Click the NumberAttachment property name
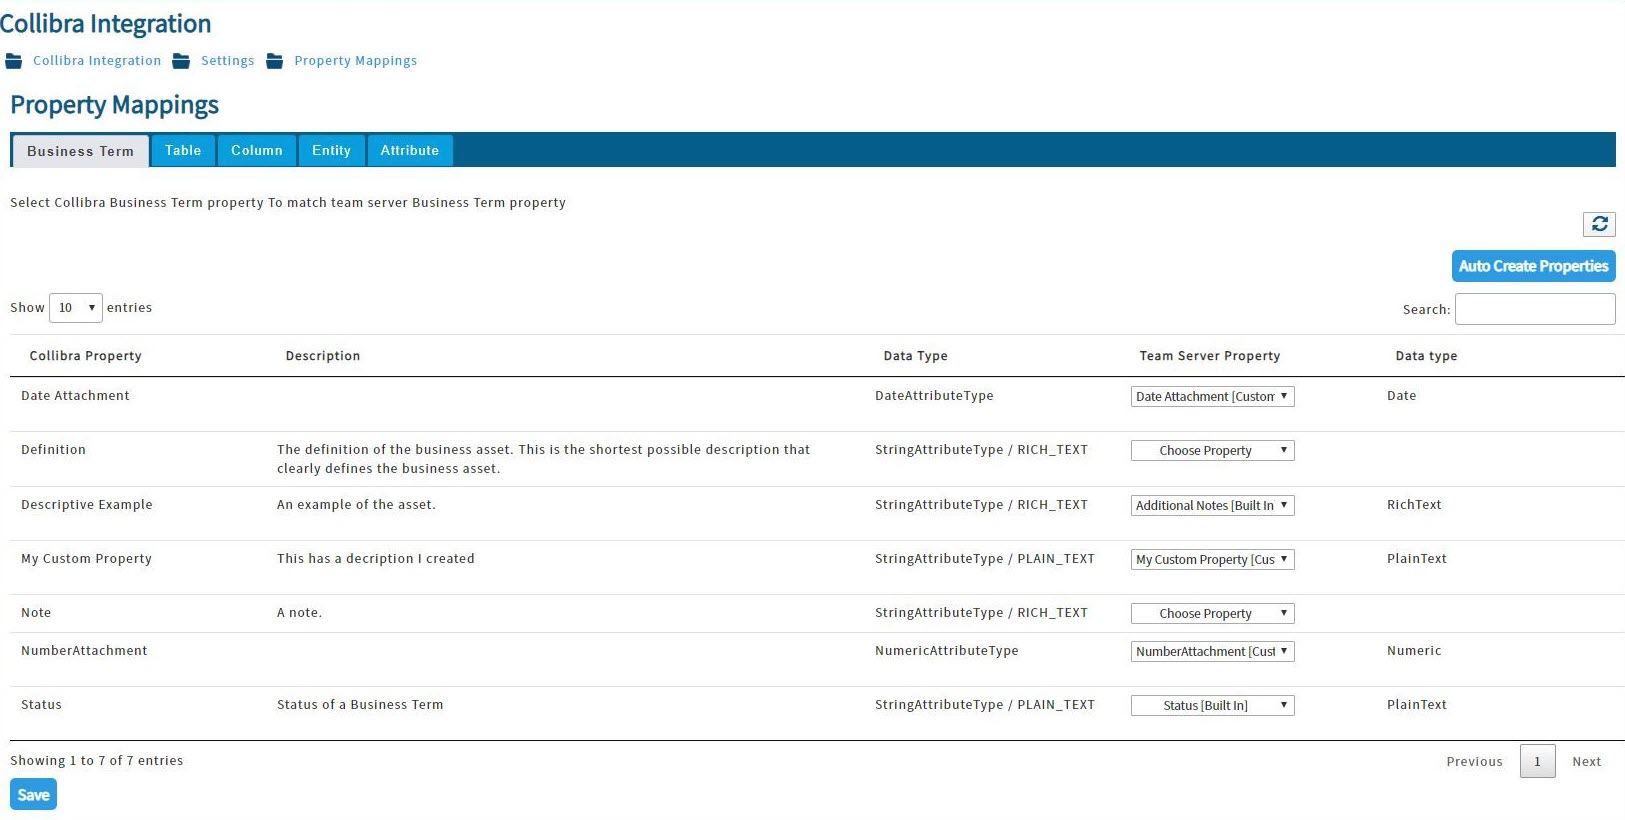 click(x=84, y=651)
